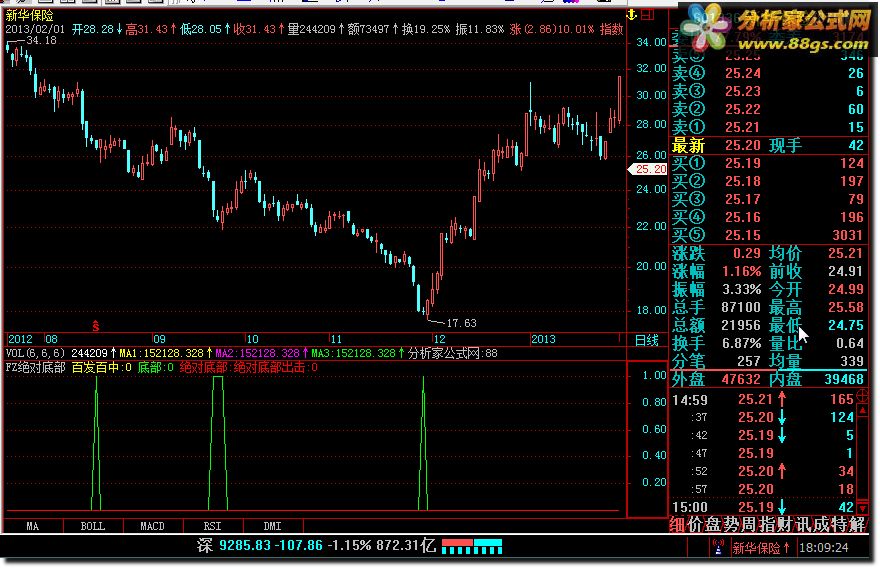This screenshot has width=880, height=568.
Task: Select the 财 tab in the quote panel
Action: pyautogui.click(x=785, y=524)
